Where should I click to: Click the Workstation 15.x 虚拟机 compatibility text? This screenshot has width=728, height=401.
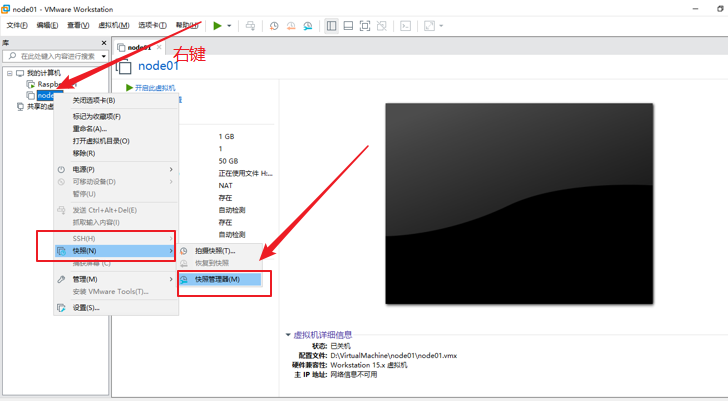coord(369,365)
